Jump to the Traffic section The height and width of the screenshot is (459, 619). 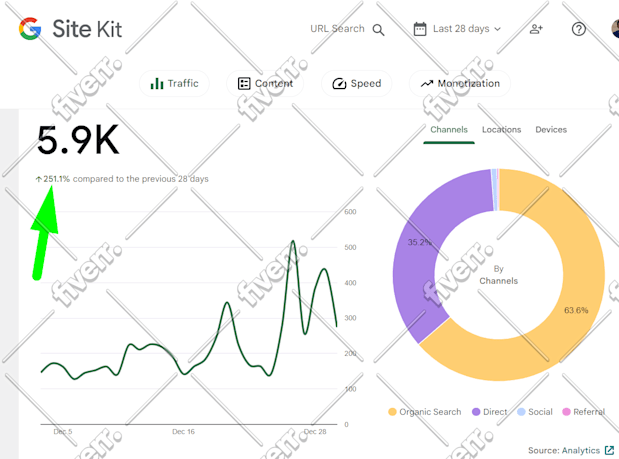174,83
